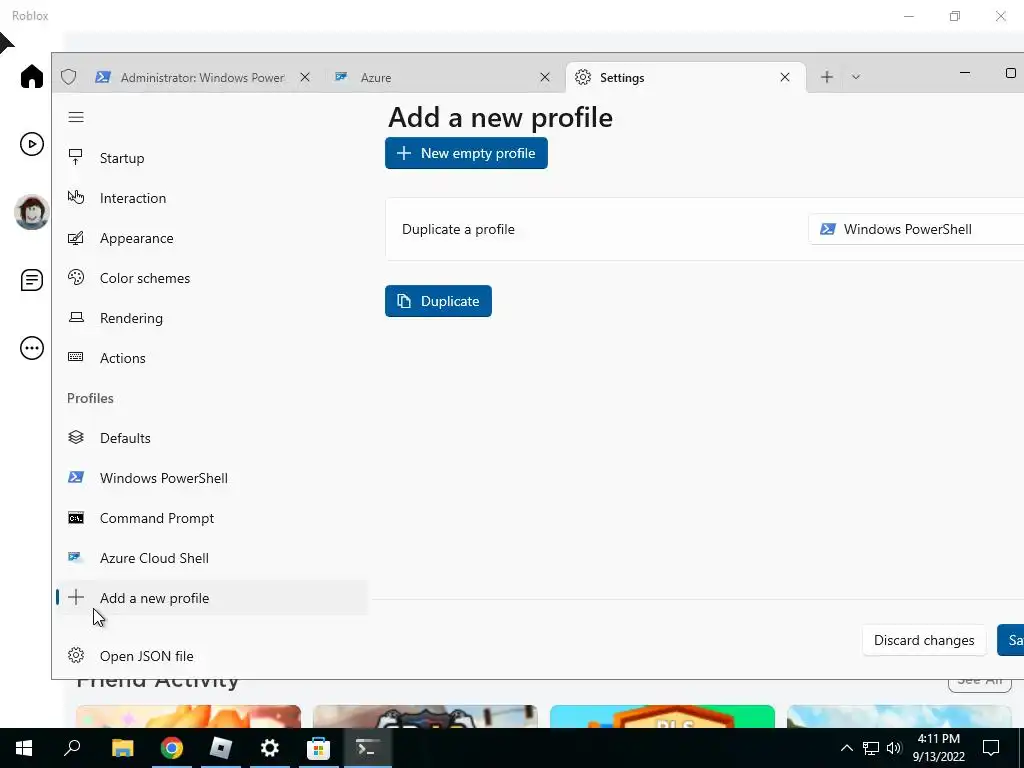1024x768 pixels.
Task: Open taskbar Search magnifier
Action: (72, 748)
